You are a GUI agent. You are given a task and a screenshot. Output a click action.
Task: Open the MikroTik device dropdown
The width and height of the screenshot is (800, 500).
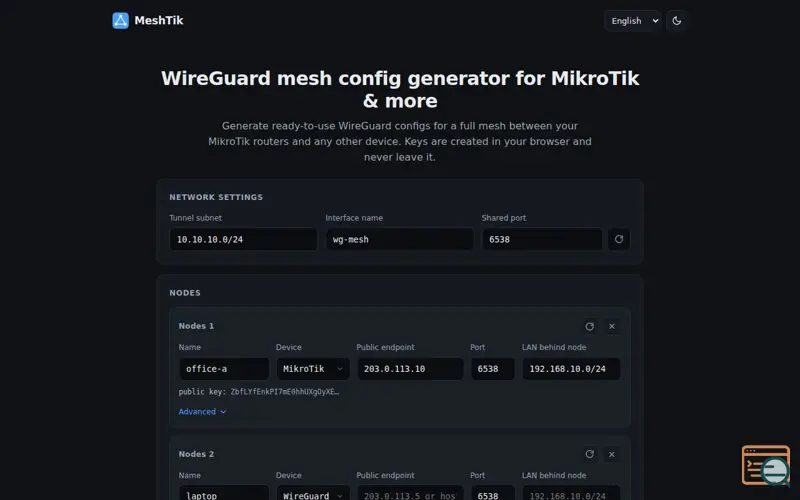(x=313, y=369)
